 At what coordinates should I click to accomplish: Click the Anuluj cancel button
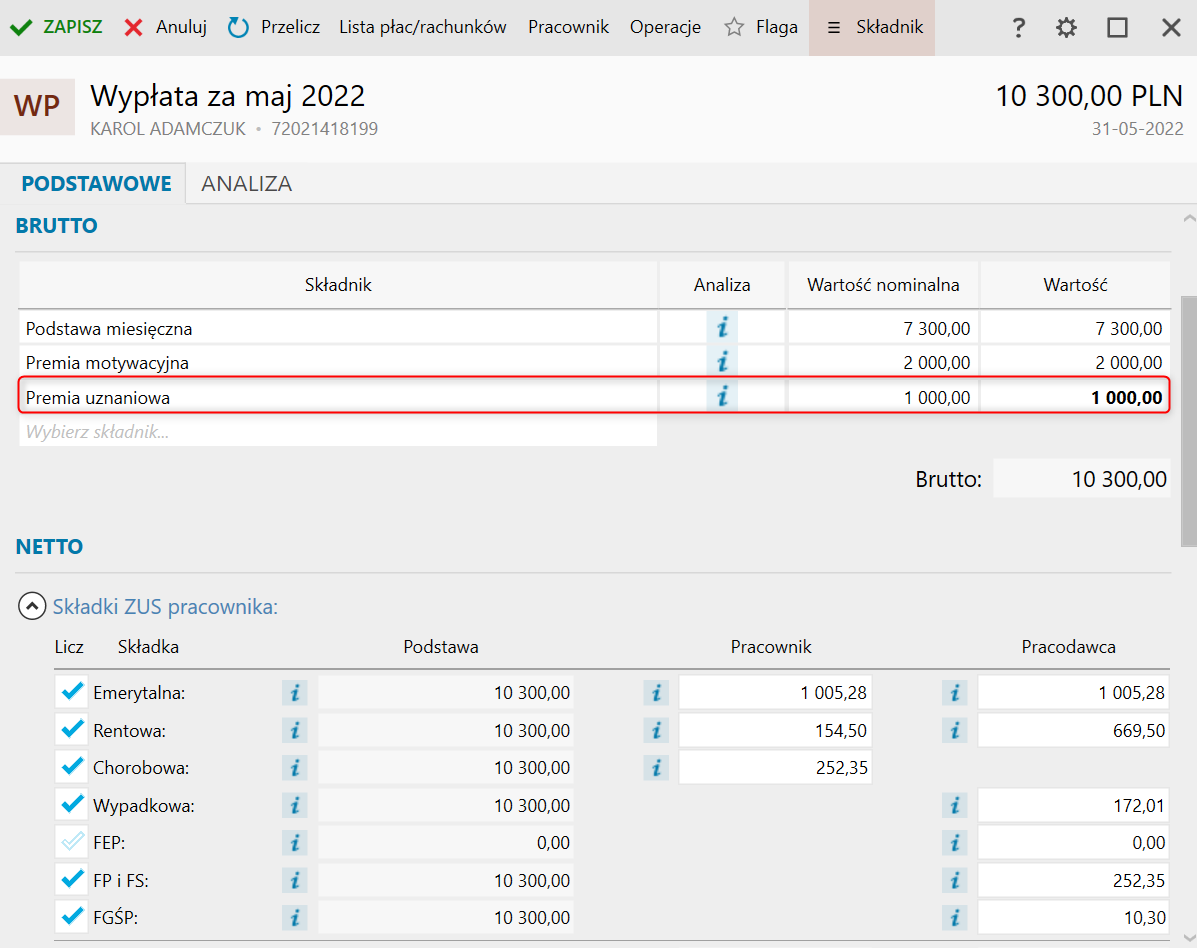point(166,28)
